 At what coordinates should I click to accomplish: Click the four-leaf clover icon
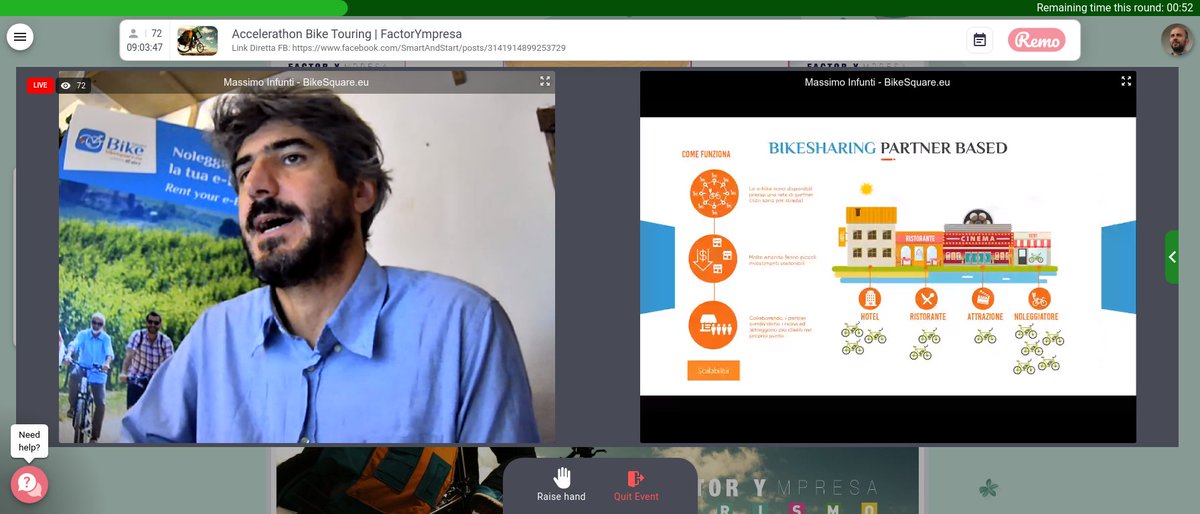click(988, 489)
